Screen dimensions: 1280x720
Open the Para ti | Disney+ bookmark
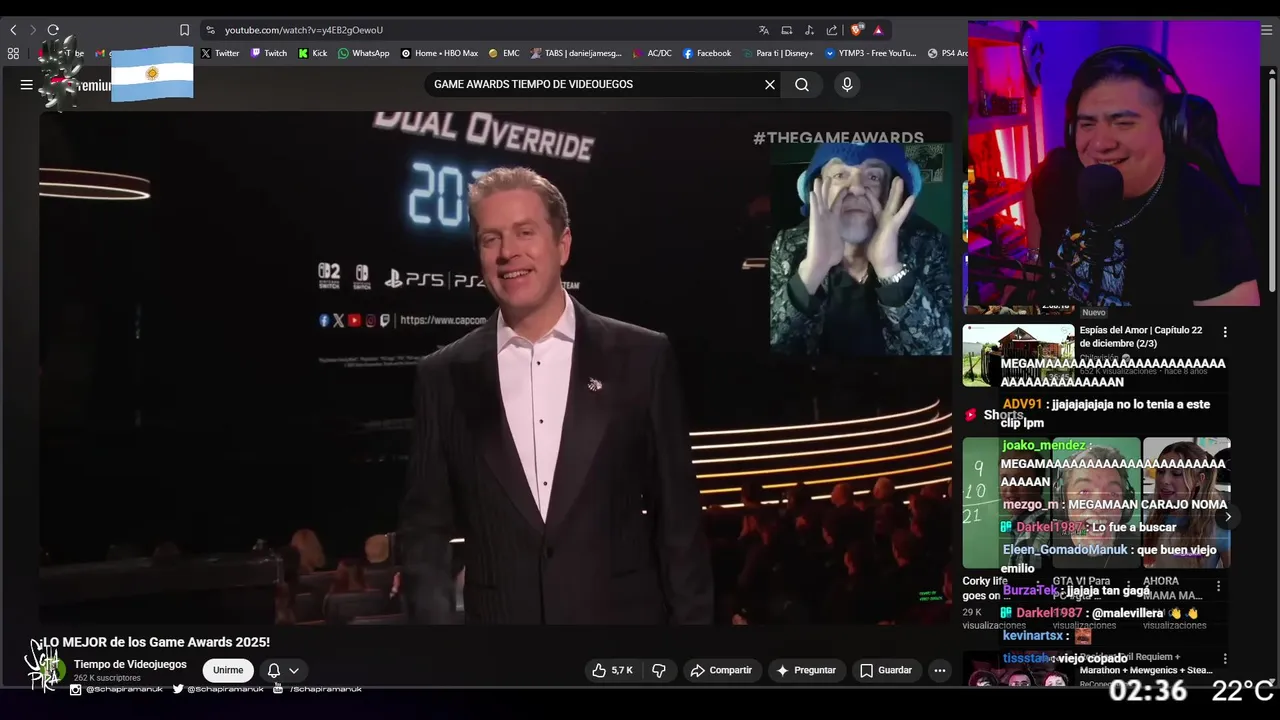tap(778, 53)
